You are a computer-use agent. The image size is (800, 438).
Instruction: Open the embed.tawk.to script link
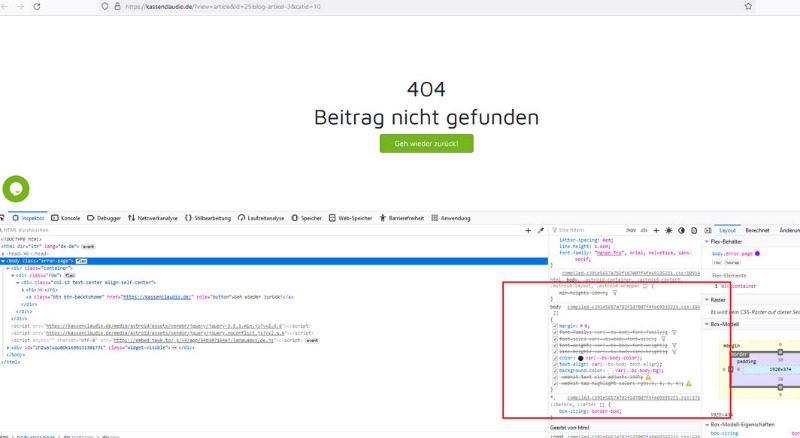click(x=194, y=340)
